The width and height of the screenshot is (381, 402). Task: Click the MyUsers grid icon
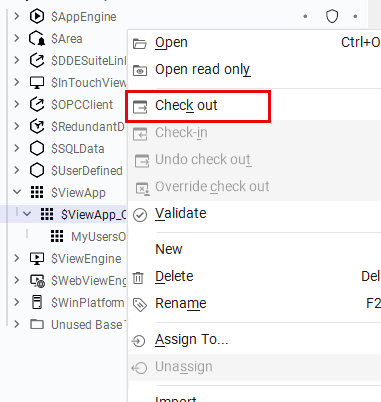(57, 236)
